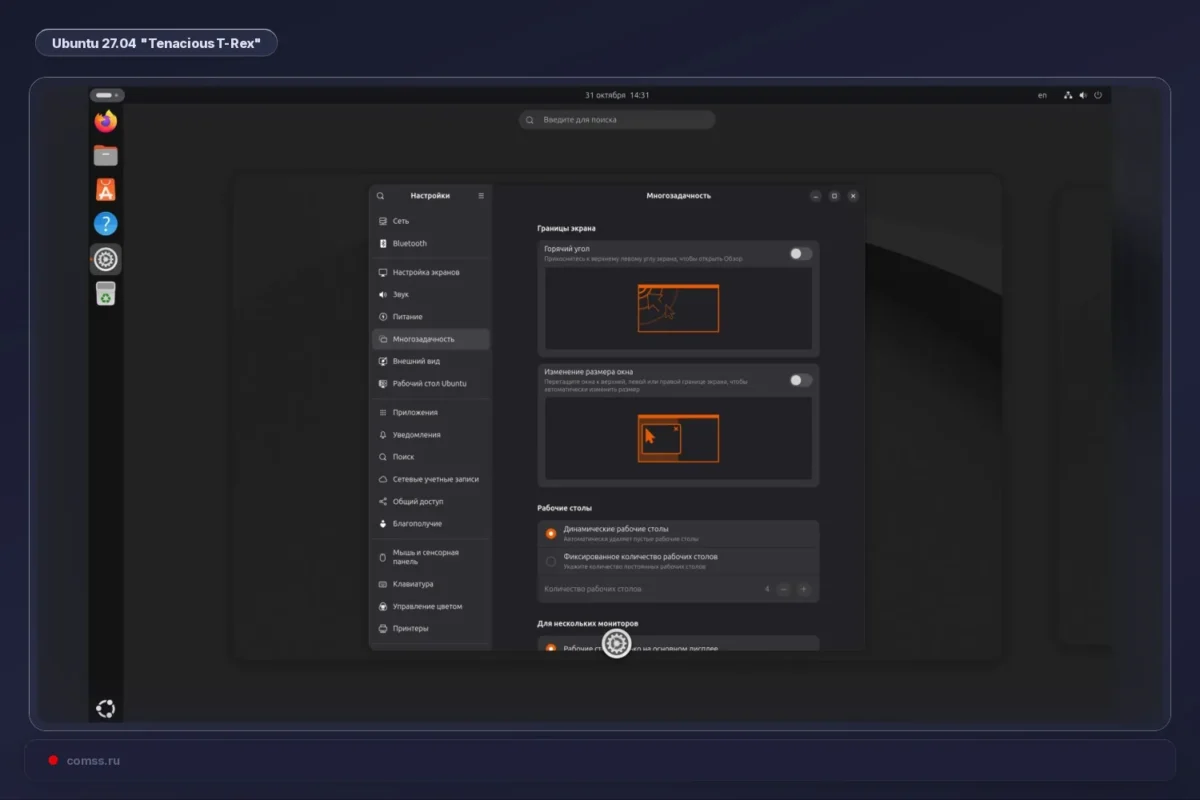The height and width of the screenshot is (800, 1200).
Task: Open the network status icon in top bar
Action: point(1068,95)
